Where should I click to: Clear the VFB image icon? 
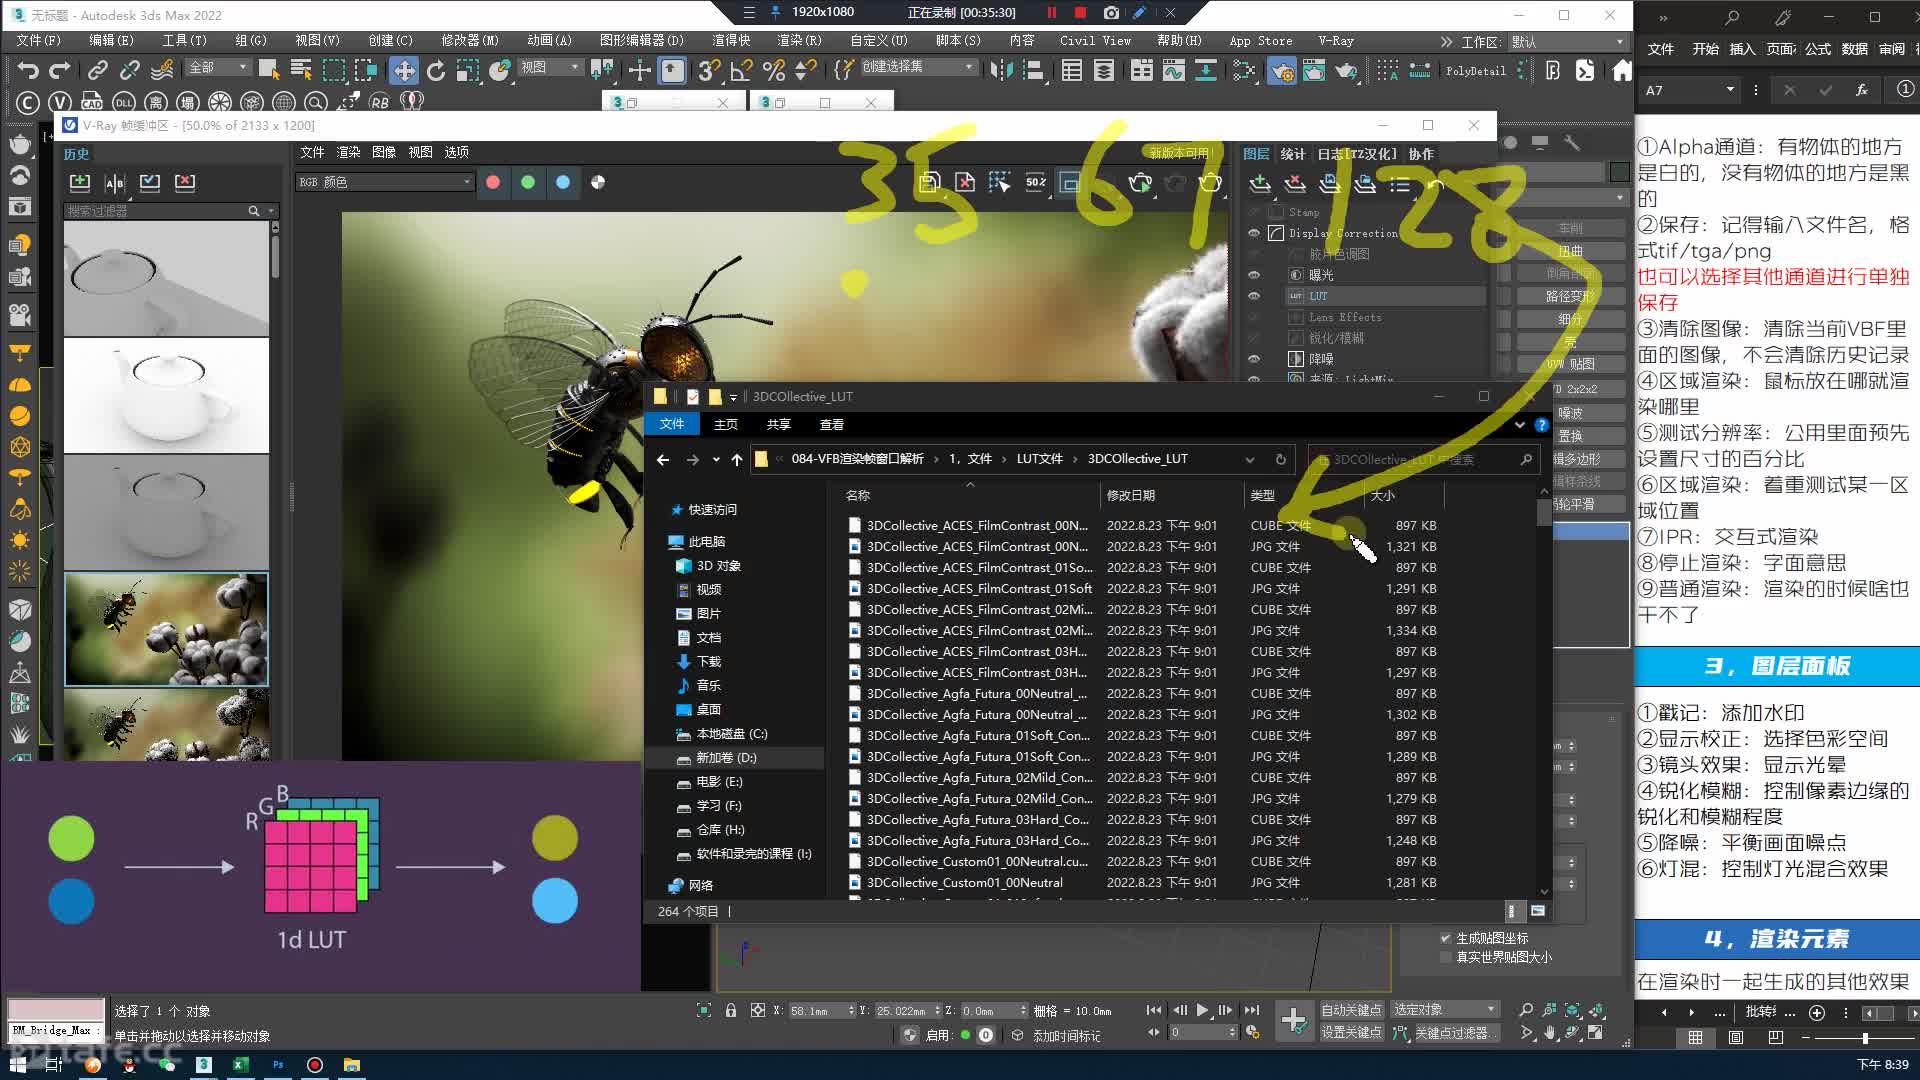pyautogui.click(x=965, y=182)
